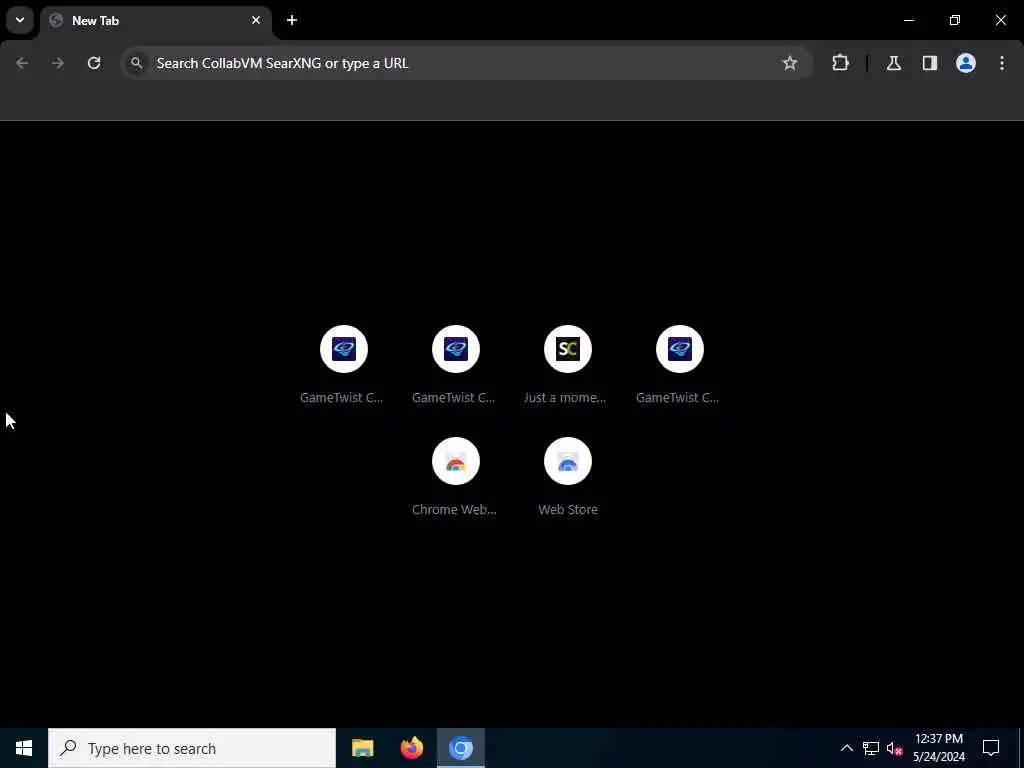
Task: Toggle the side panel
Action: pyautogui.click(x=930, y=63)
